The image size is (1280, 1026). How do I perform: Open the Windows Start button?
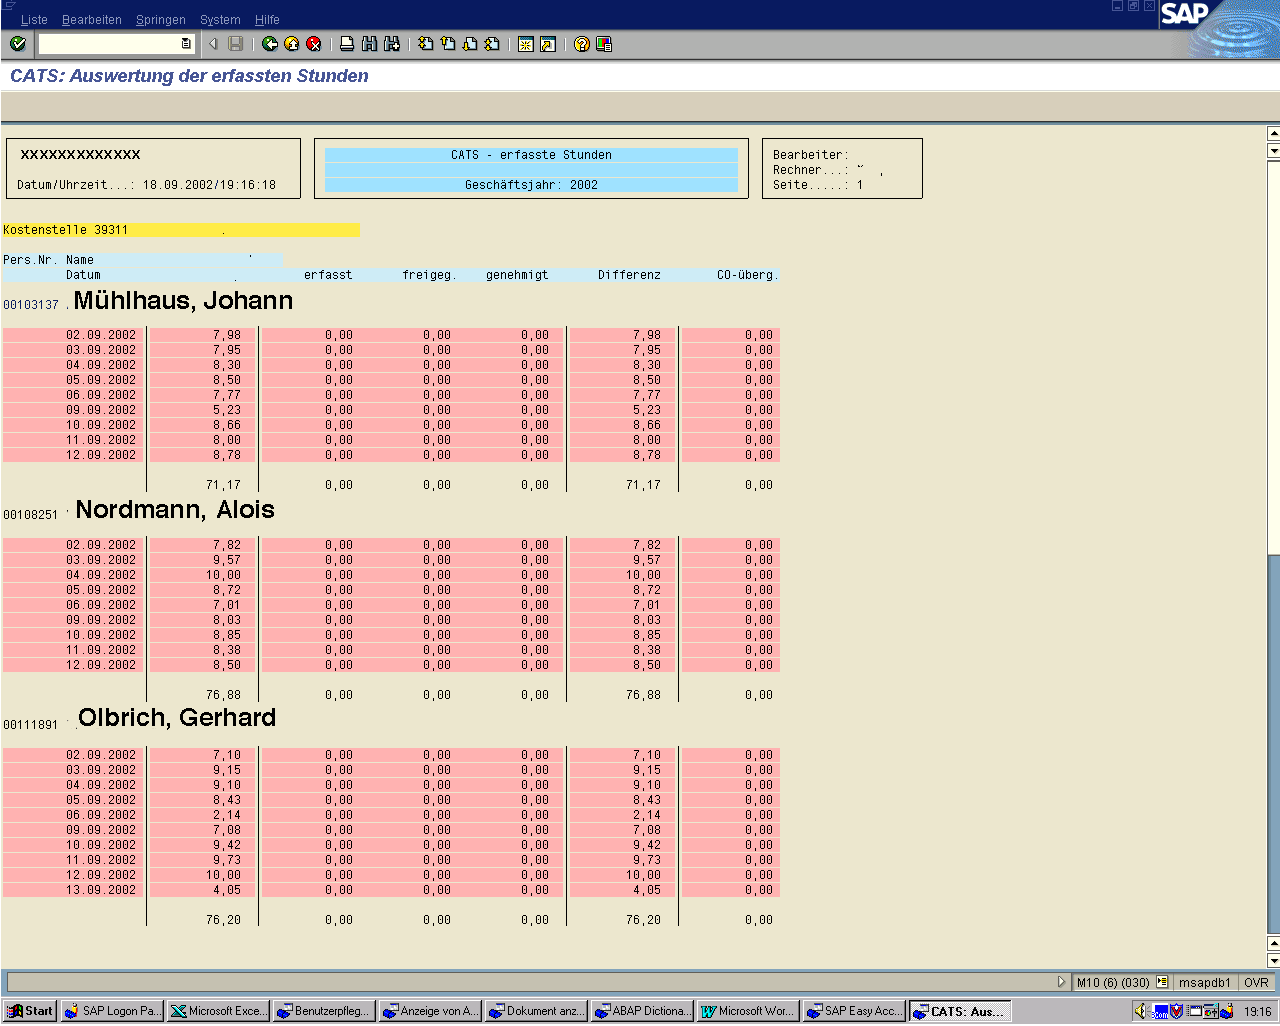pyautogui.click(x=31, y=1011)
